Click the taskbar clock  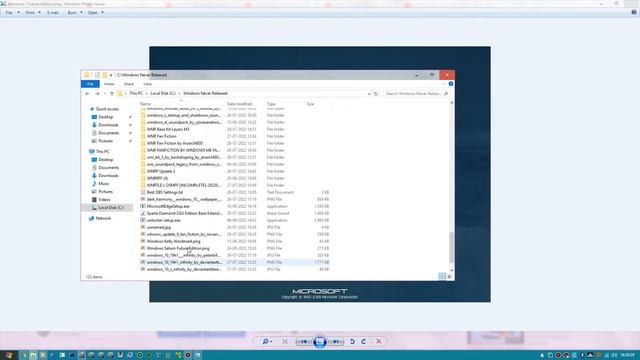628,355
